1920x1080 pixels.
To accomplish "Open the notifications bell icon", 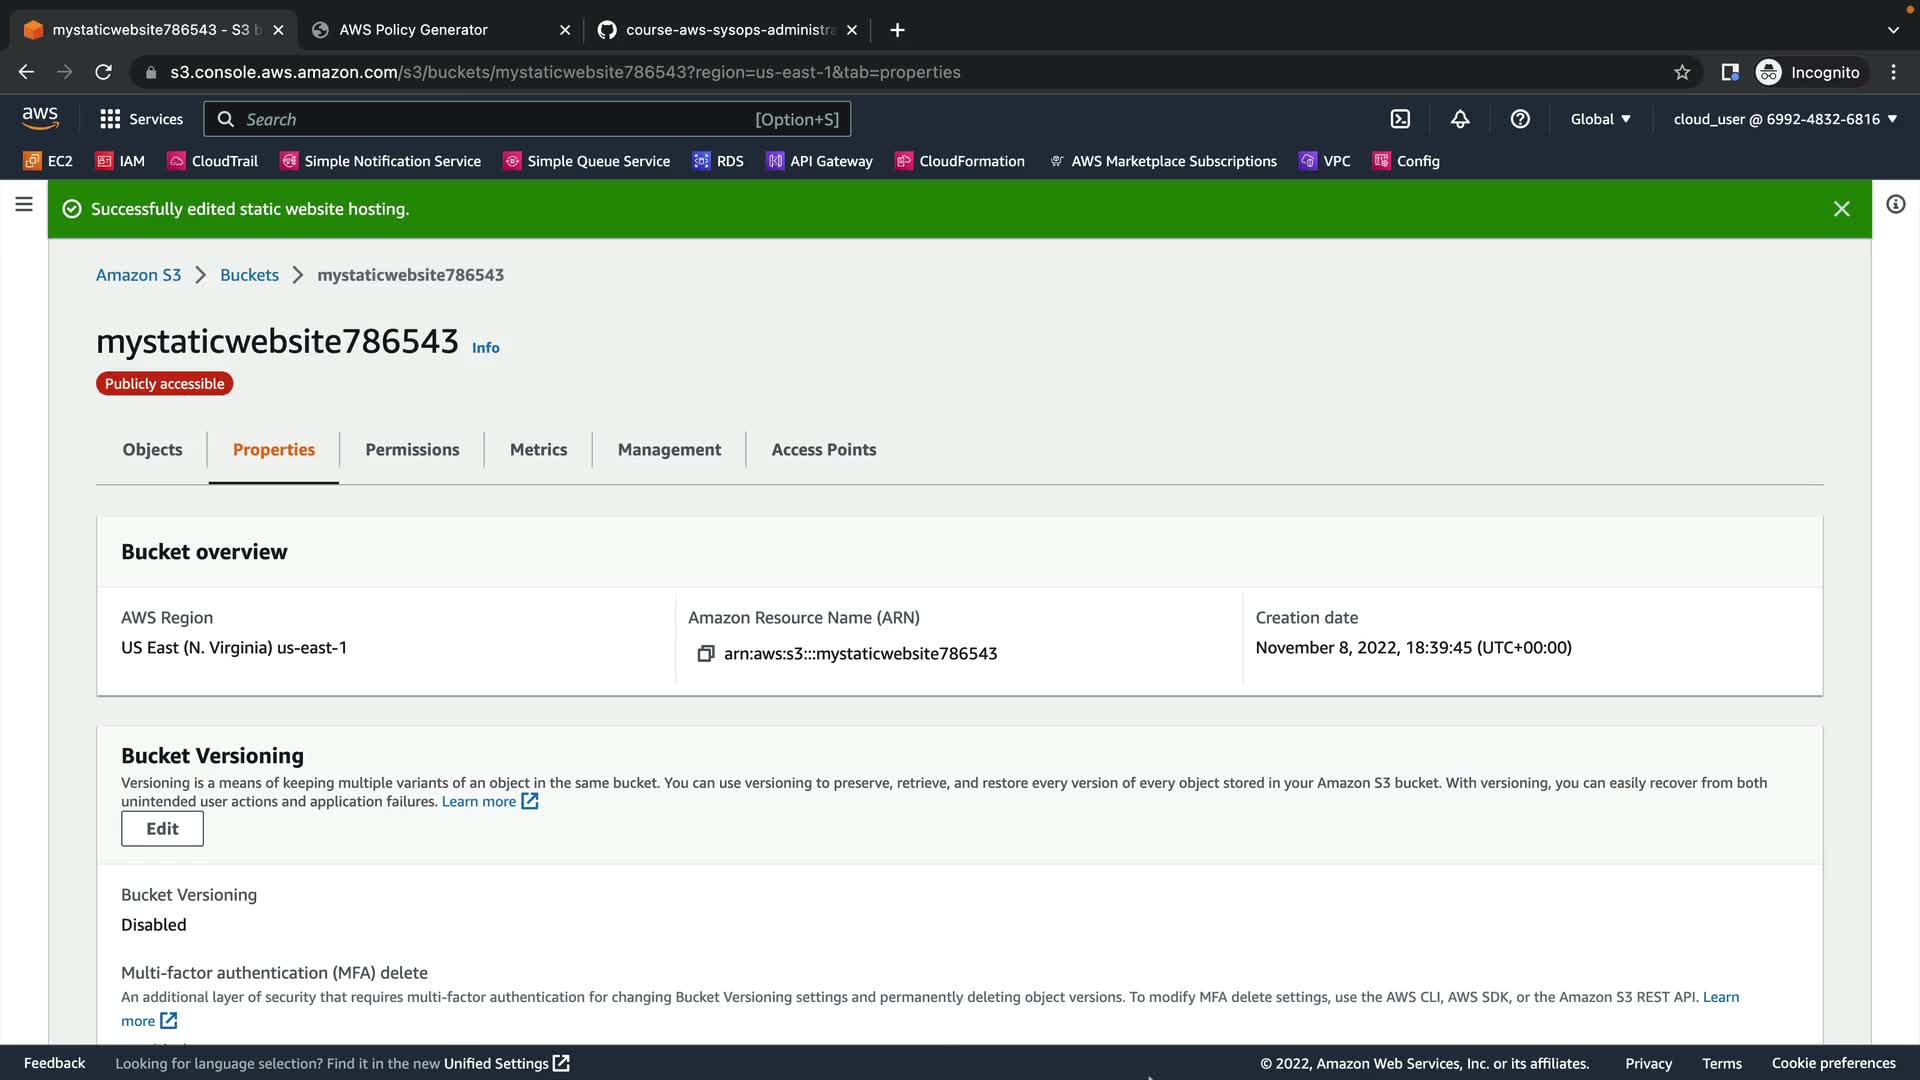I will coord(1460,119).
